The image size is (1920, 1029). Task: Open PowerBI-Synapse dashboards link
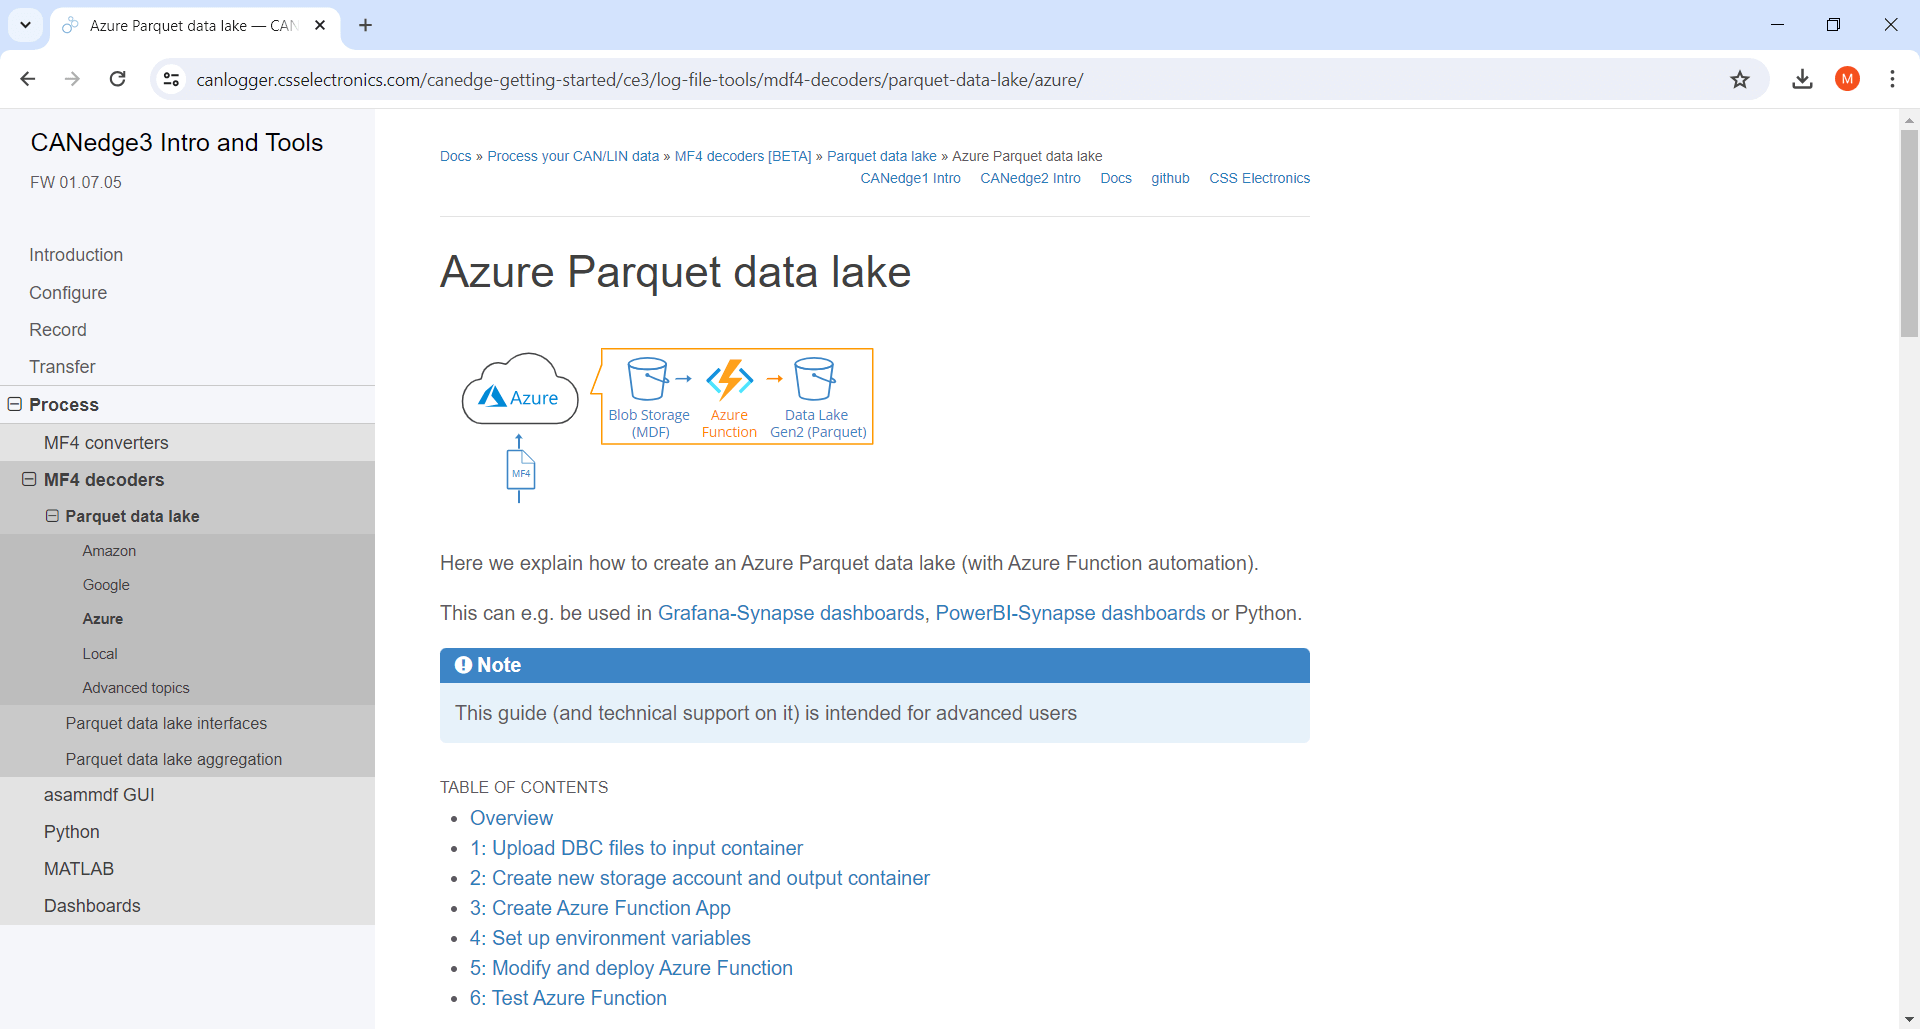point(1070,613)
